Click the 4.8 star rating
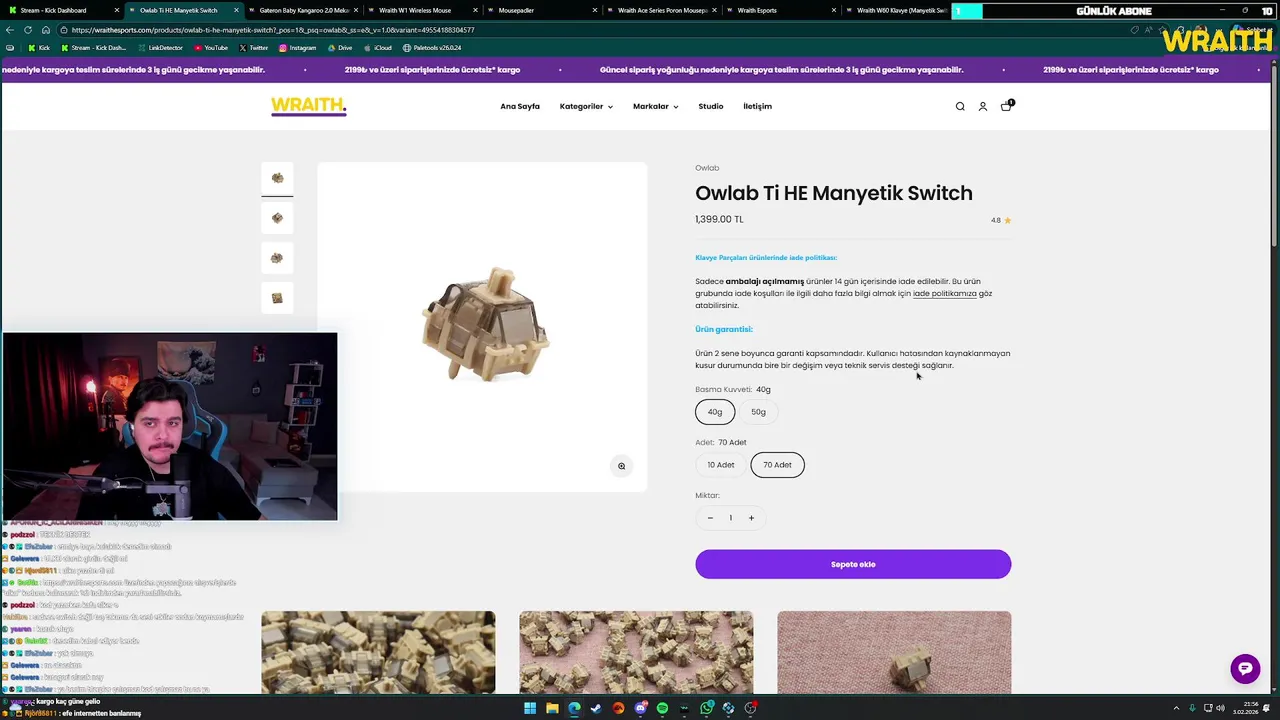 [1001, 220]
